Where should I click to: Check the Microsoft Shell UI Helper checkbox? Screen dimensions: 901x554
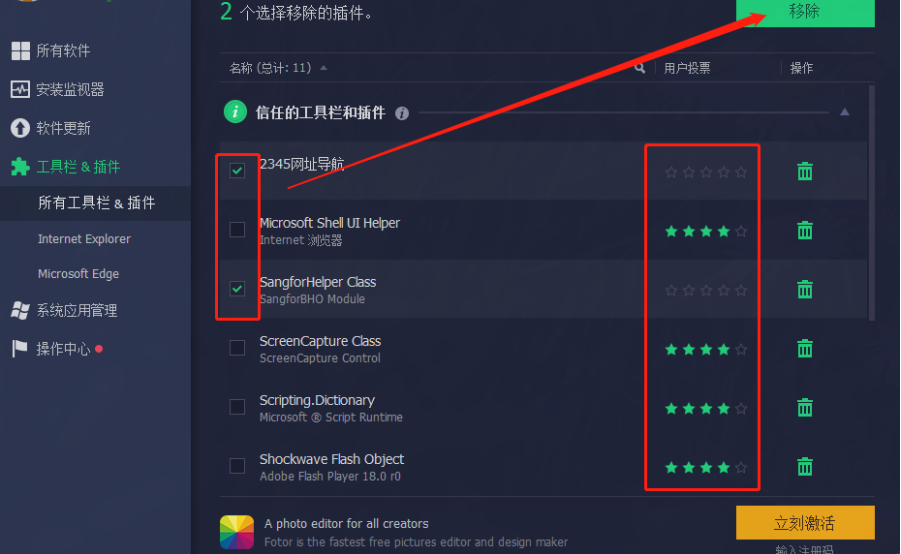coord(237,230)
